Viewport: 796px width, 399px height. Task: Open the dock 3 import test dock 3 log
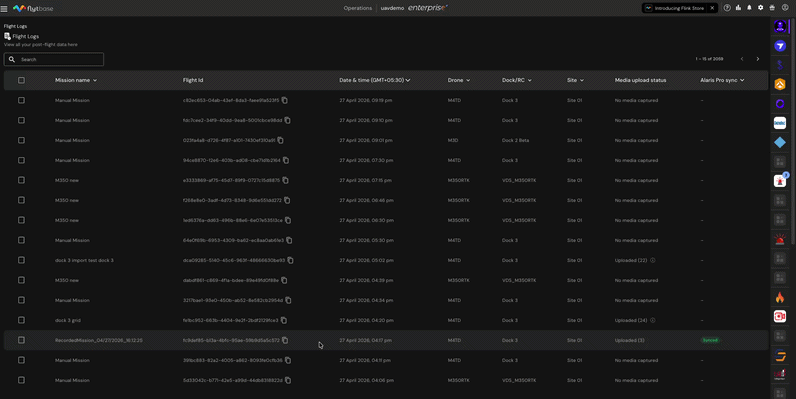pyautogui.click(x=84, y=260)
